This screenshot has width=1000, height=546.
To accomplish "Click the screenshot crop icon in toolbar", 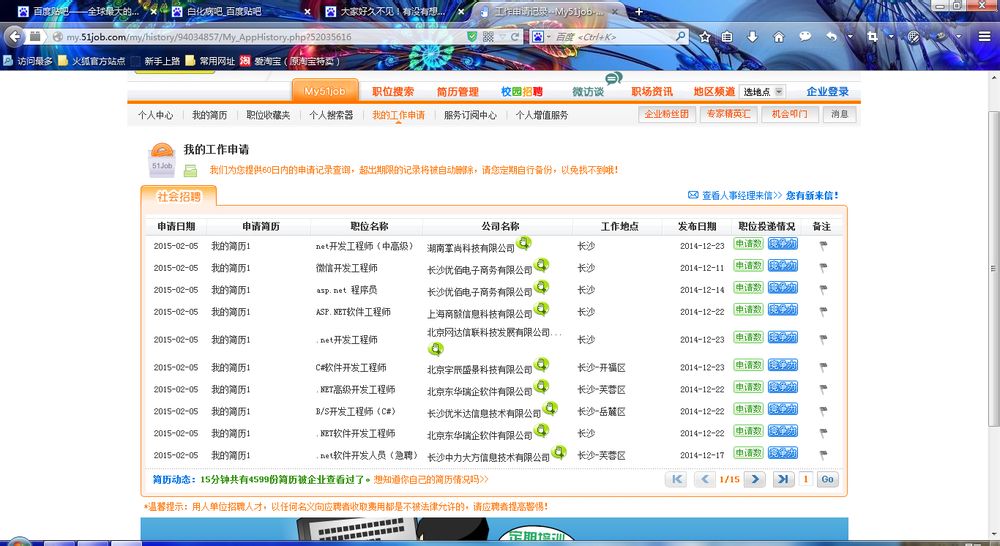I will (x=872, y=37).
